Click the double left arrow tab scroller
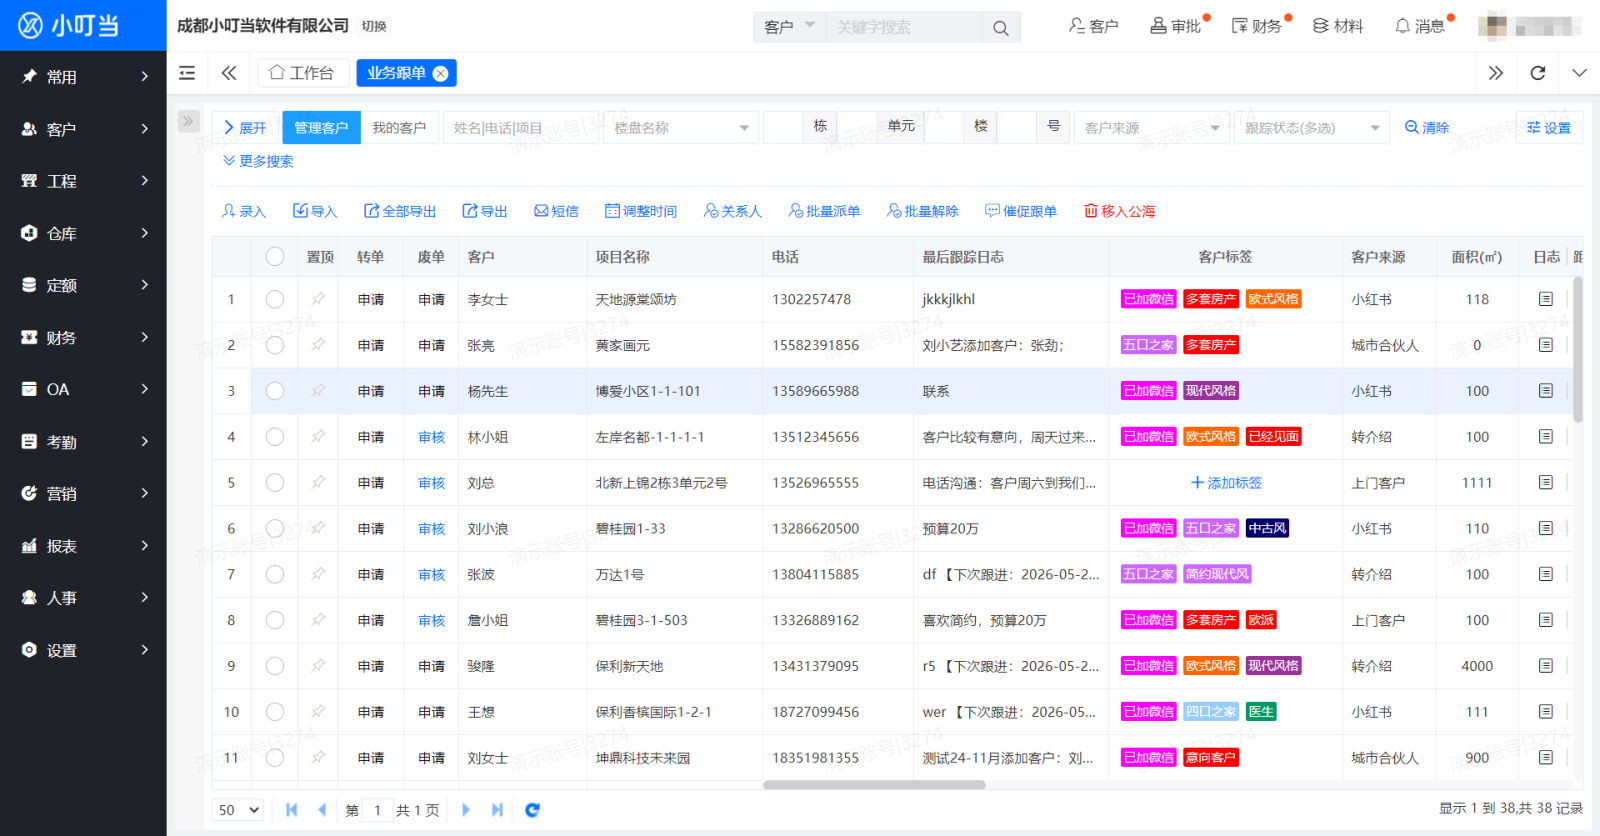The height and width of the screenshot is (836, 1600). click(229, 73)
